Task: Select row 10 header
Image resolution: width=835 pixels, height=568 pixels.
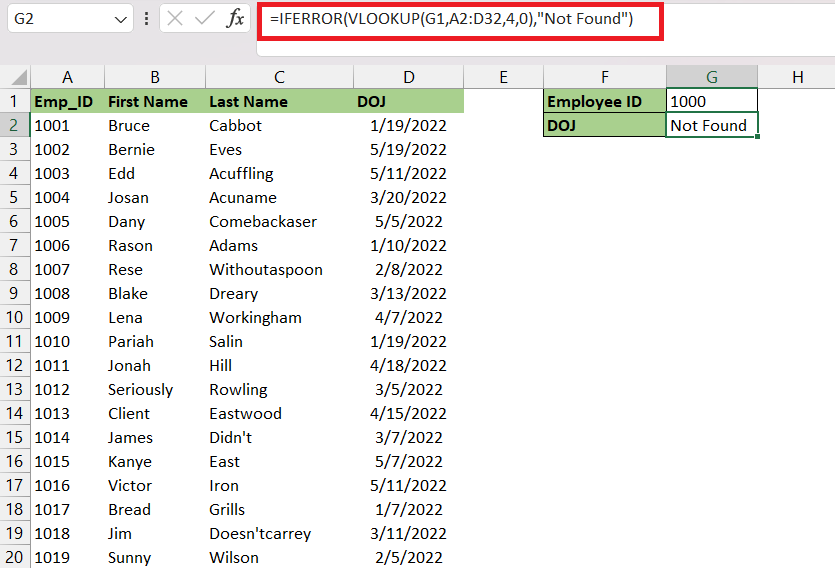Action: [15, 317]
